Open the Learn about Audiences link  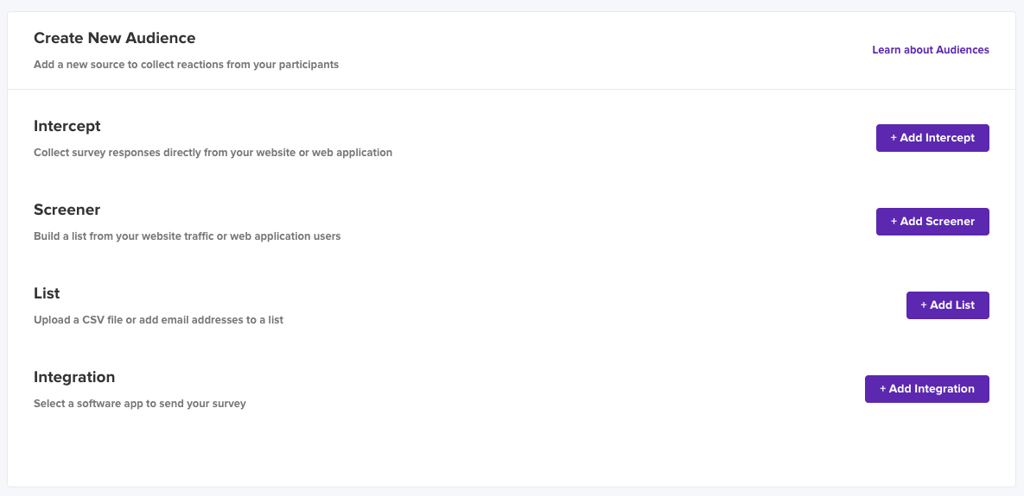point(931,50)
